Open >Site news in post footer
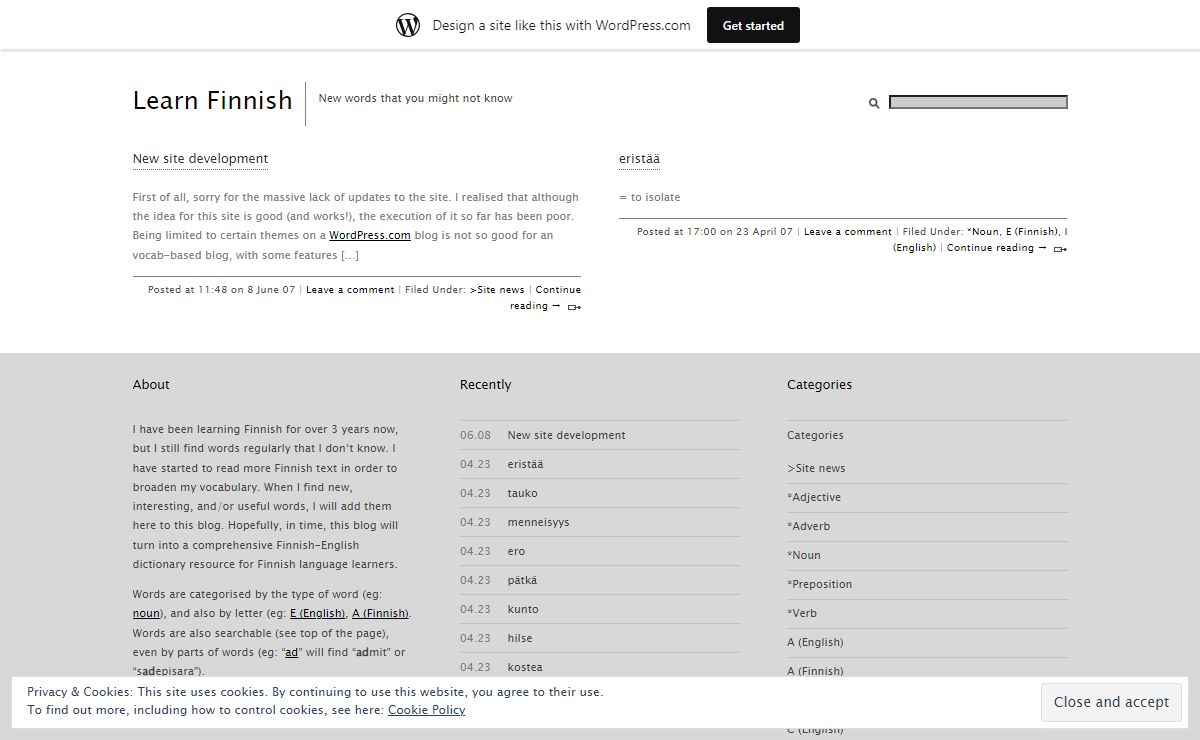This screenshot has height=740, width=1200. coord(497,290)
